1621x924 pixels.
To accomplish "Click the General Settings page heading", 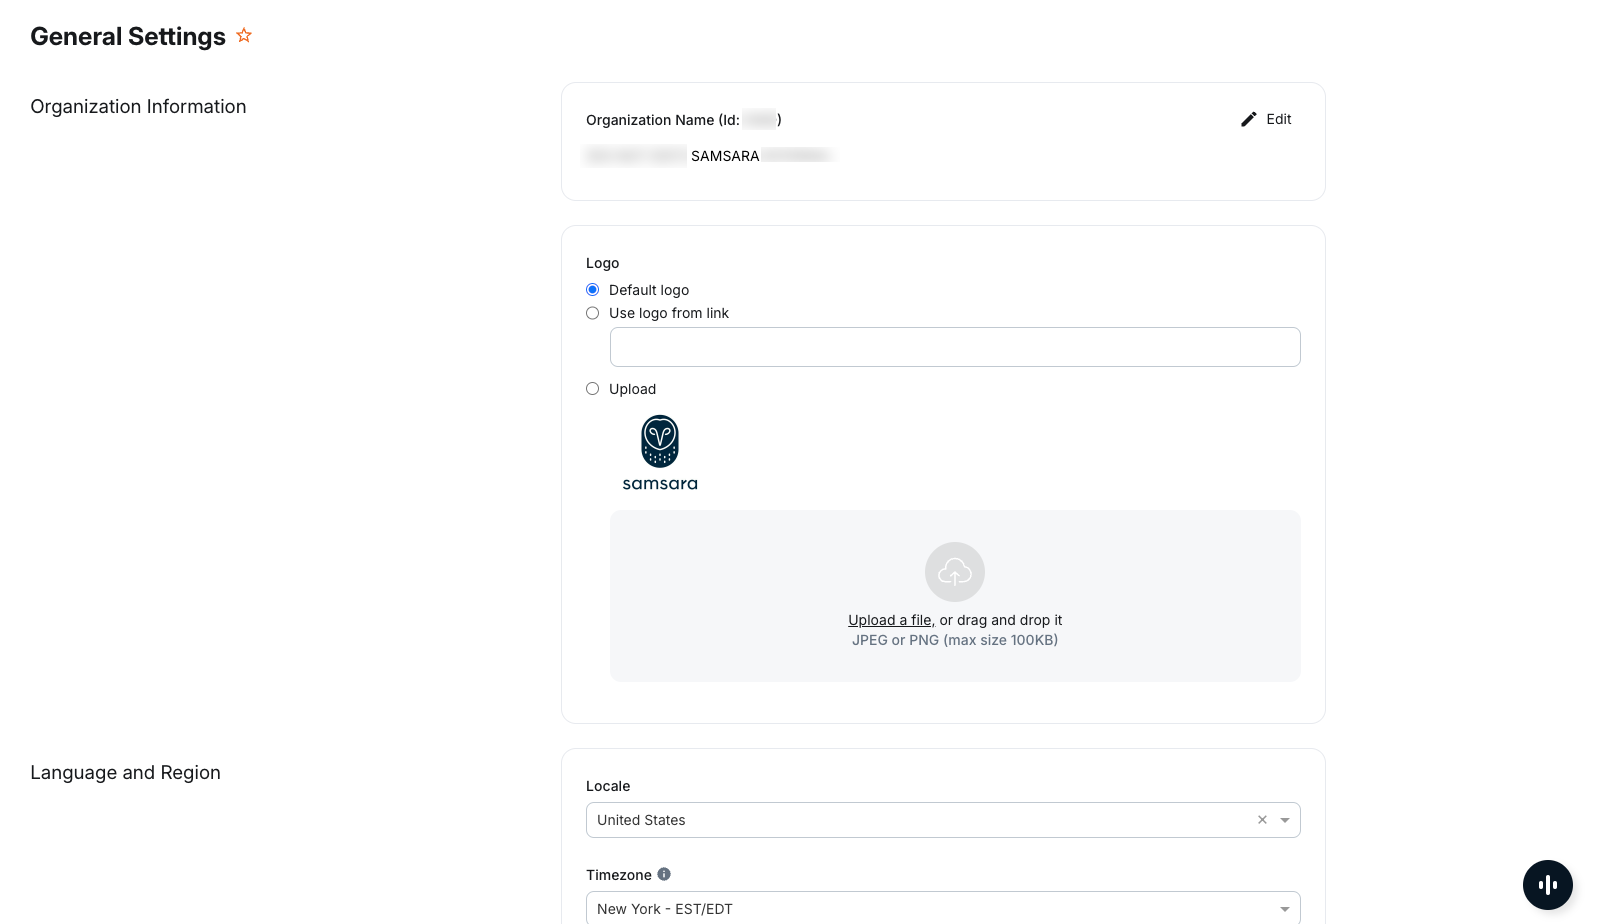I will [128, 37].
